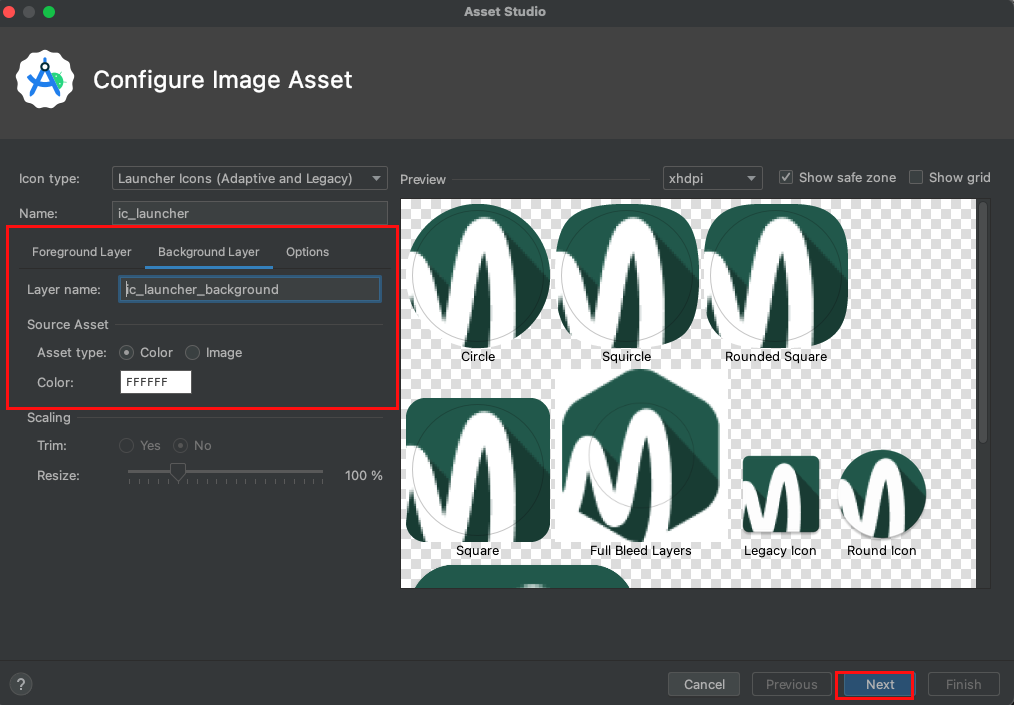The height and width of the screenshot is (705, 1014).
Task: Click the Cancel button
Action: [x=704, y=684]
